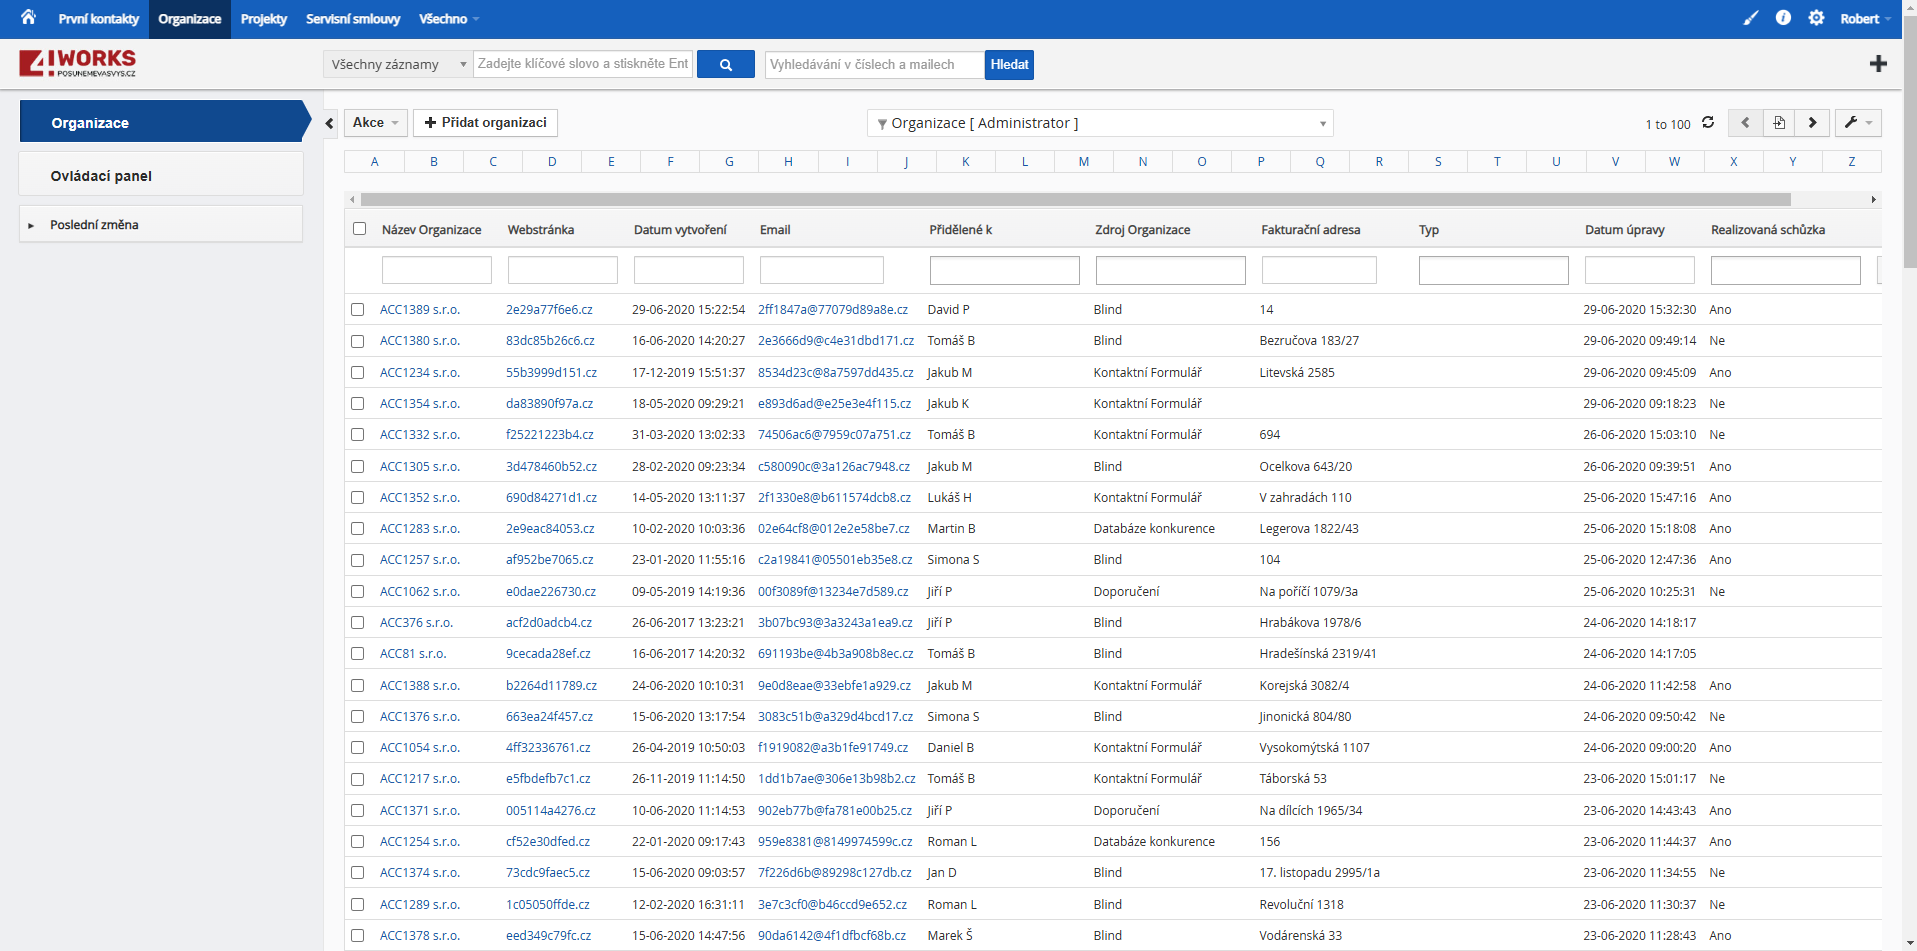Sort by Realizovaná schůzka column header
This screenshot has width=1917, height=951.
pyautogui.click(x=1768, y=230)
